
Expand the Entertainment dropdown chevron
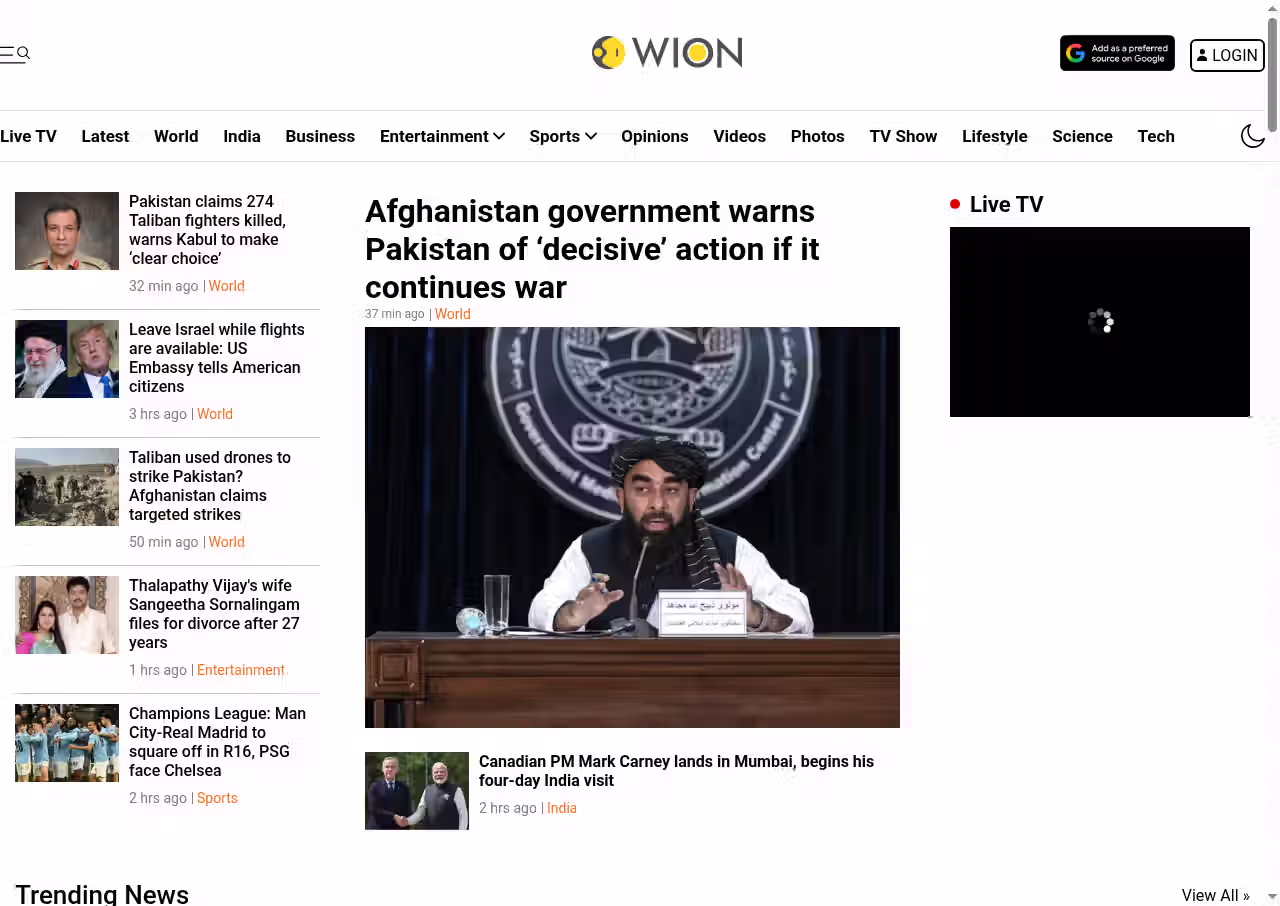pyautogui.click(x=499, y=136)
